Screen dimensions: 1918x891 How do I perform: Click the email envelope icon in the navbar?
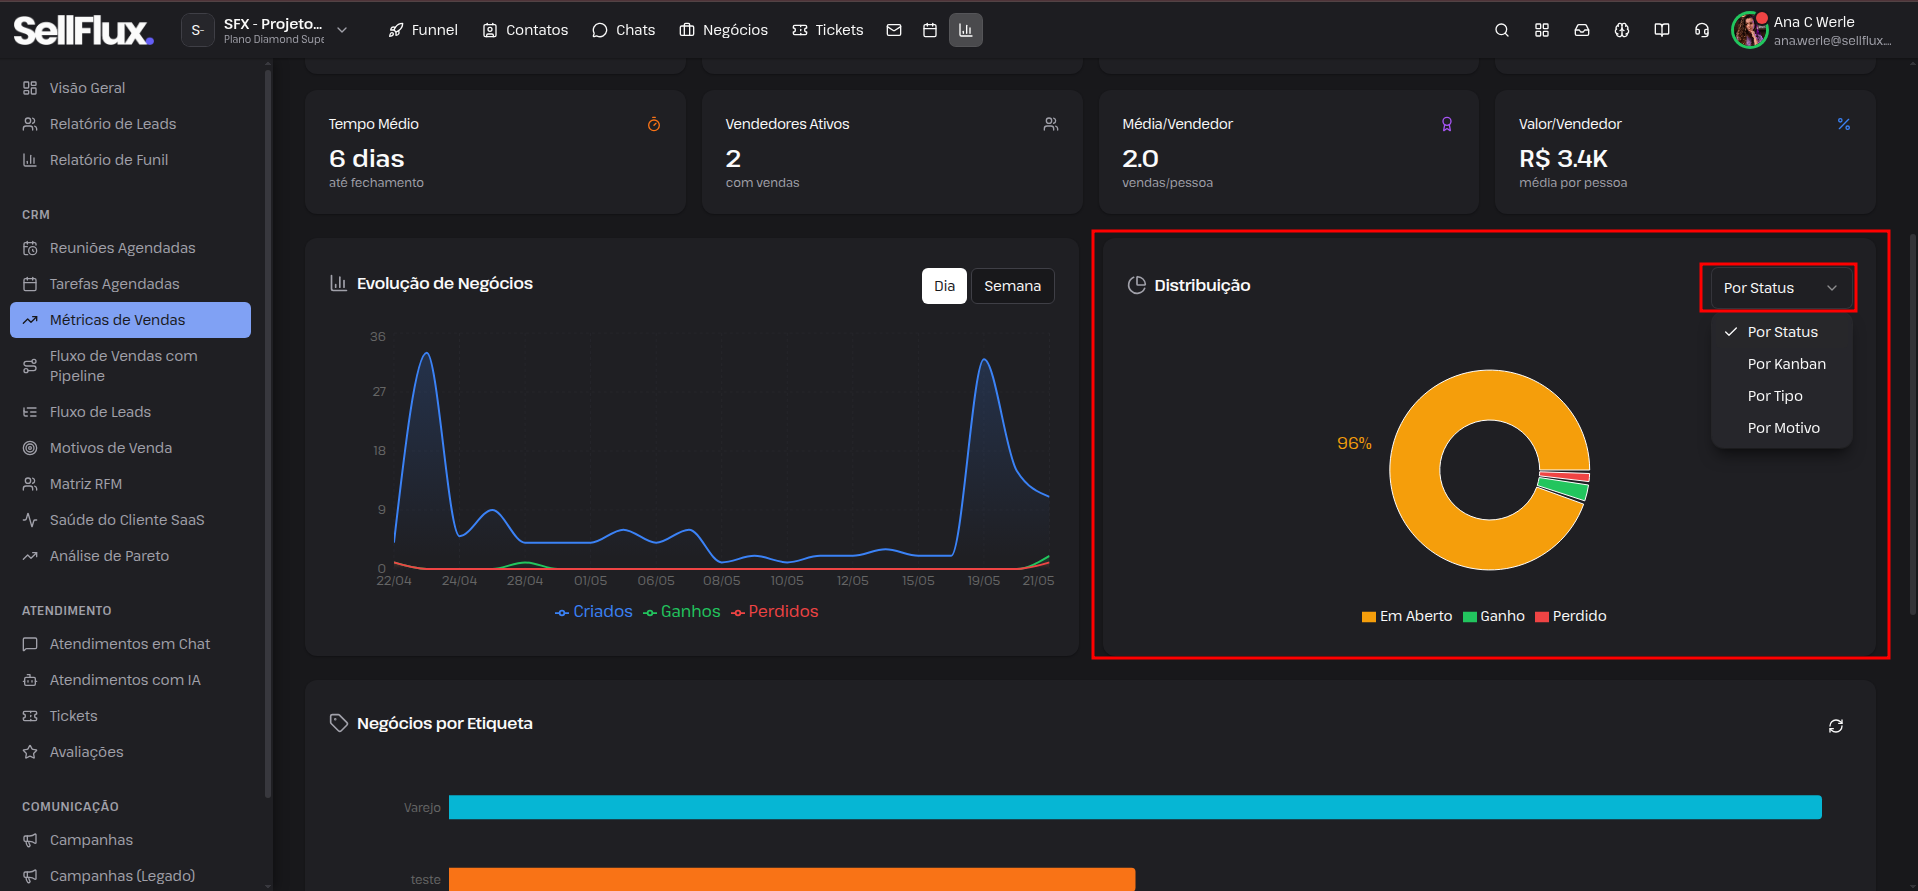pyautogui.click(x=894, y=30)
